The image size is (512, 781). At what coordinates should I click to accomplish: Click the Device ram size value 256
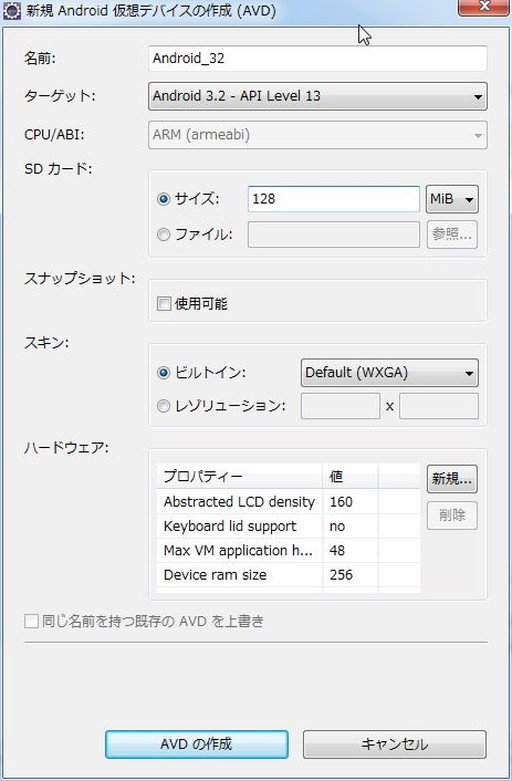341,575
